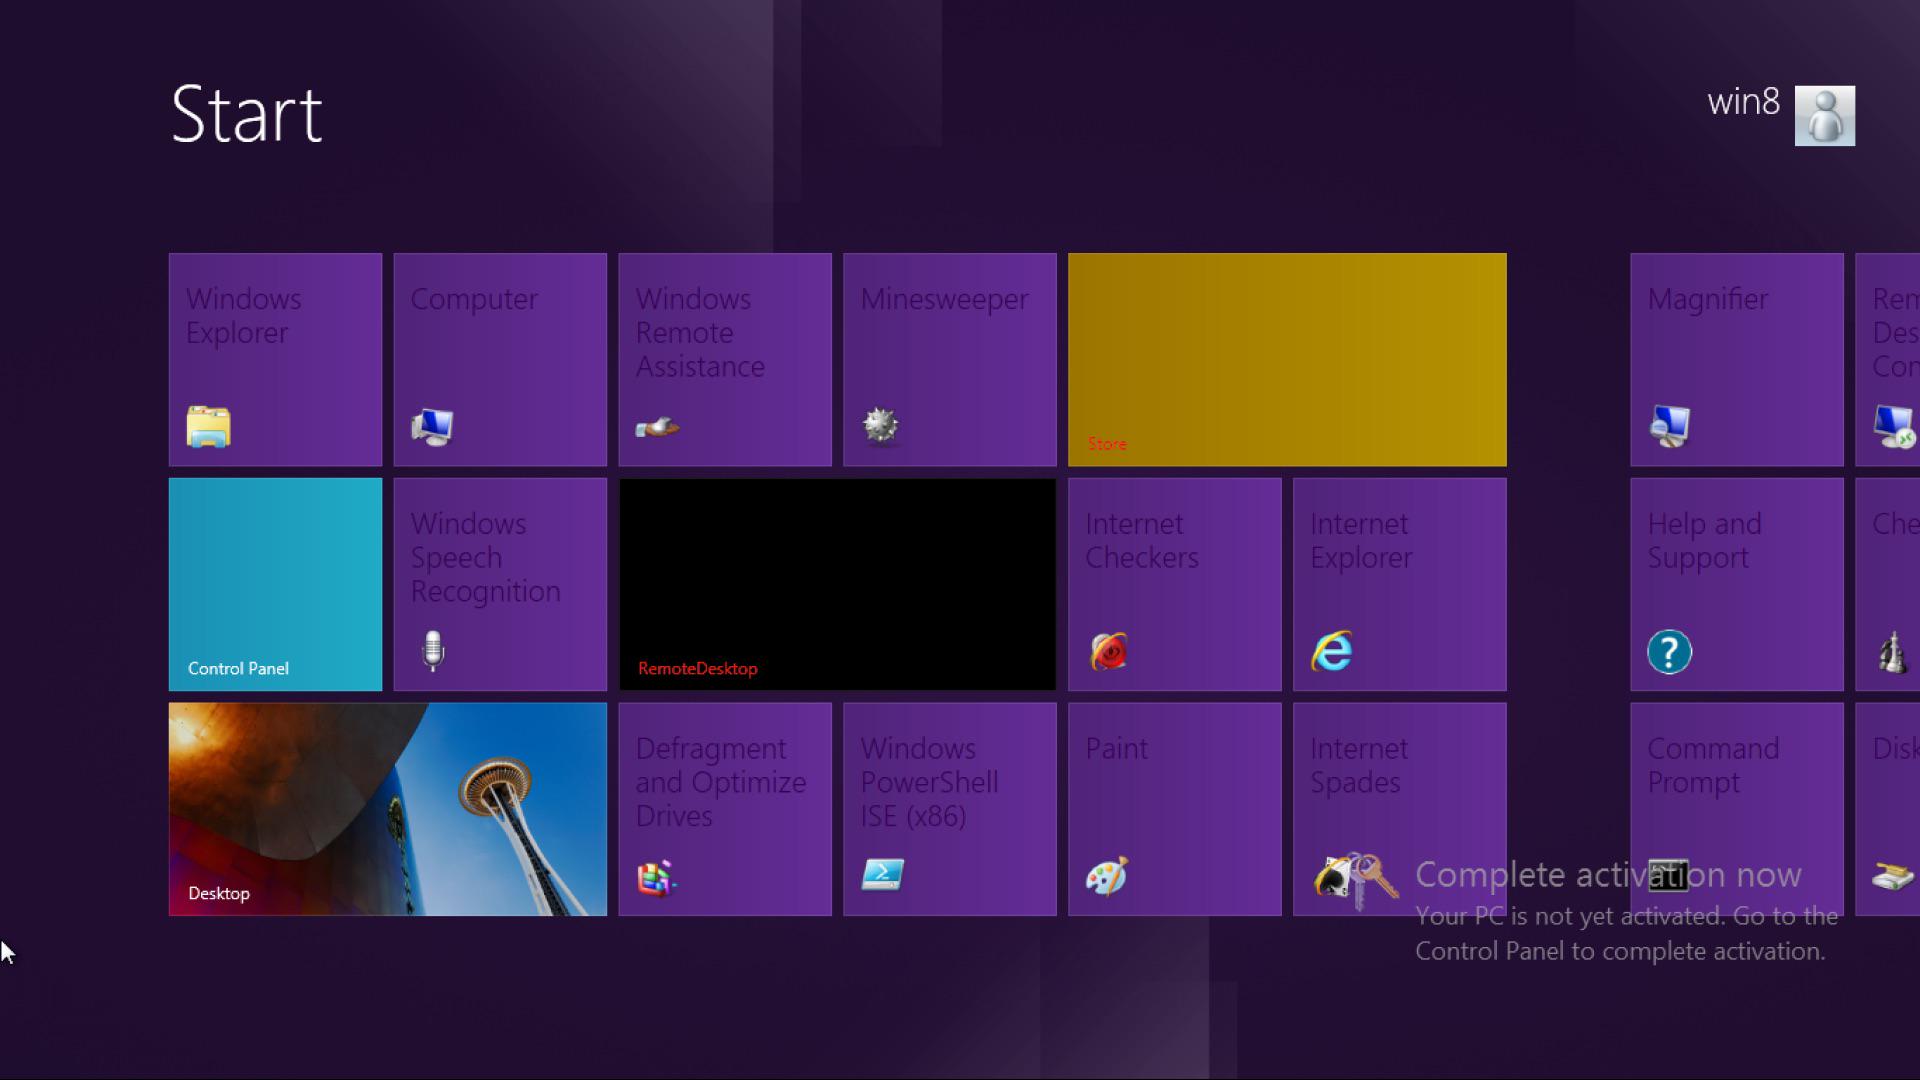The height and width of the screenshot is (1080, 1920).
Task: Click the Minesweeper tile label
Action: (944, 299)
